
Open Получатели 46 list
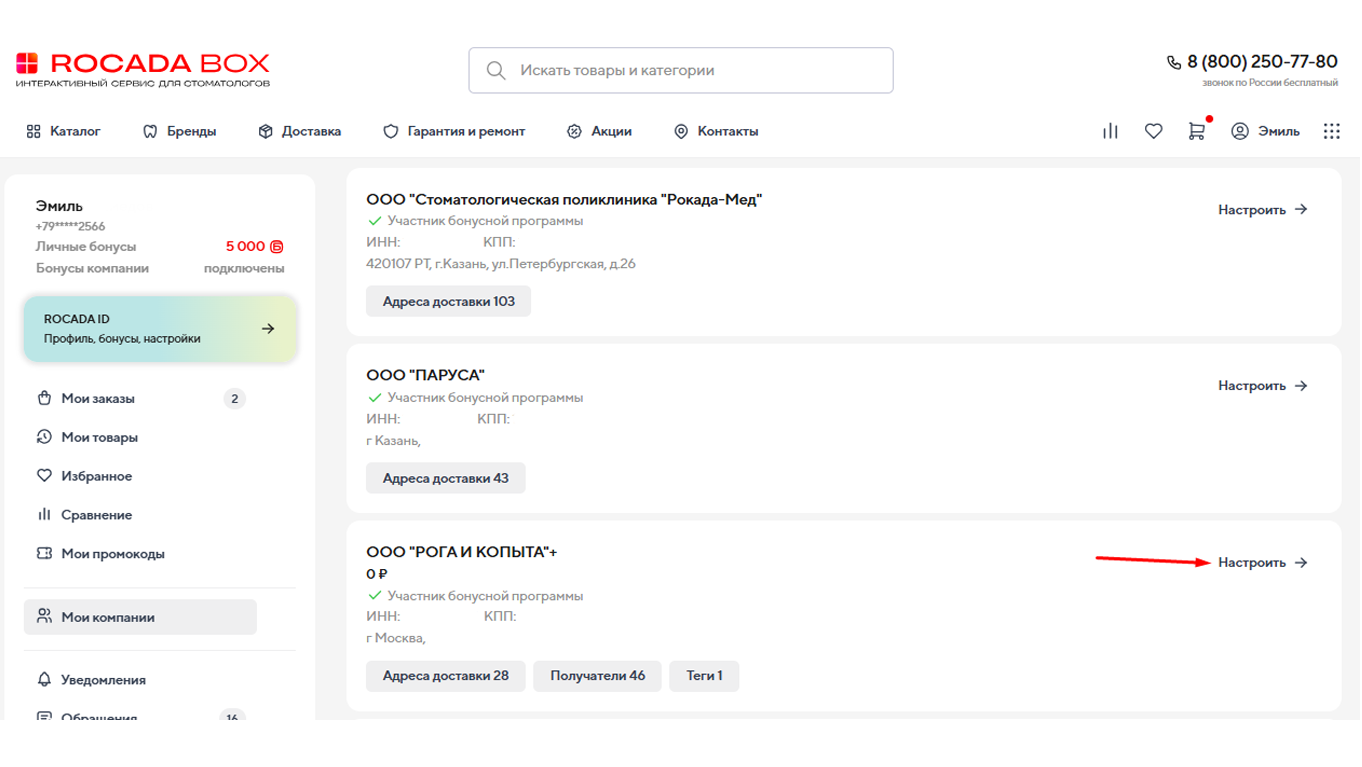point(597,676)
